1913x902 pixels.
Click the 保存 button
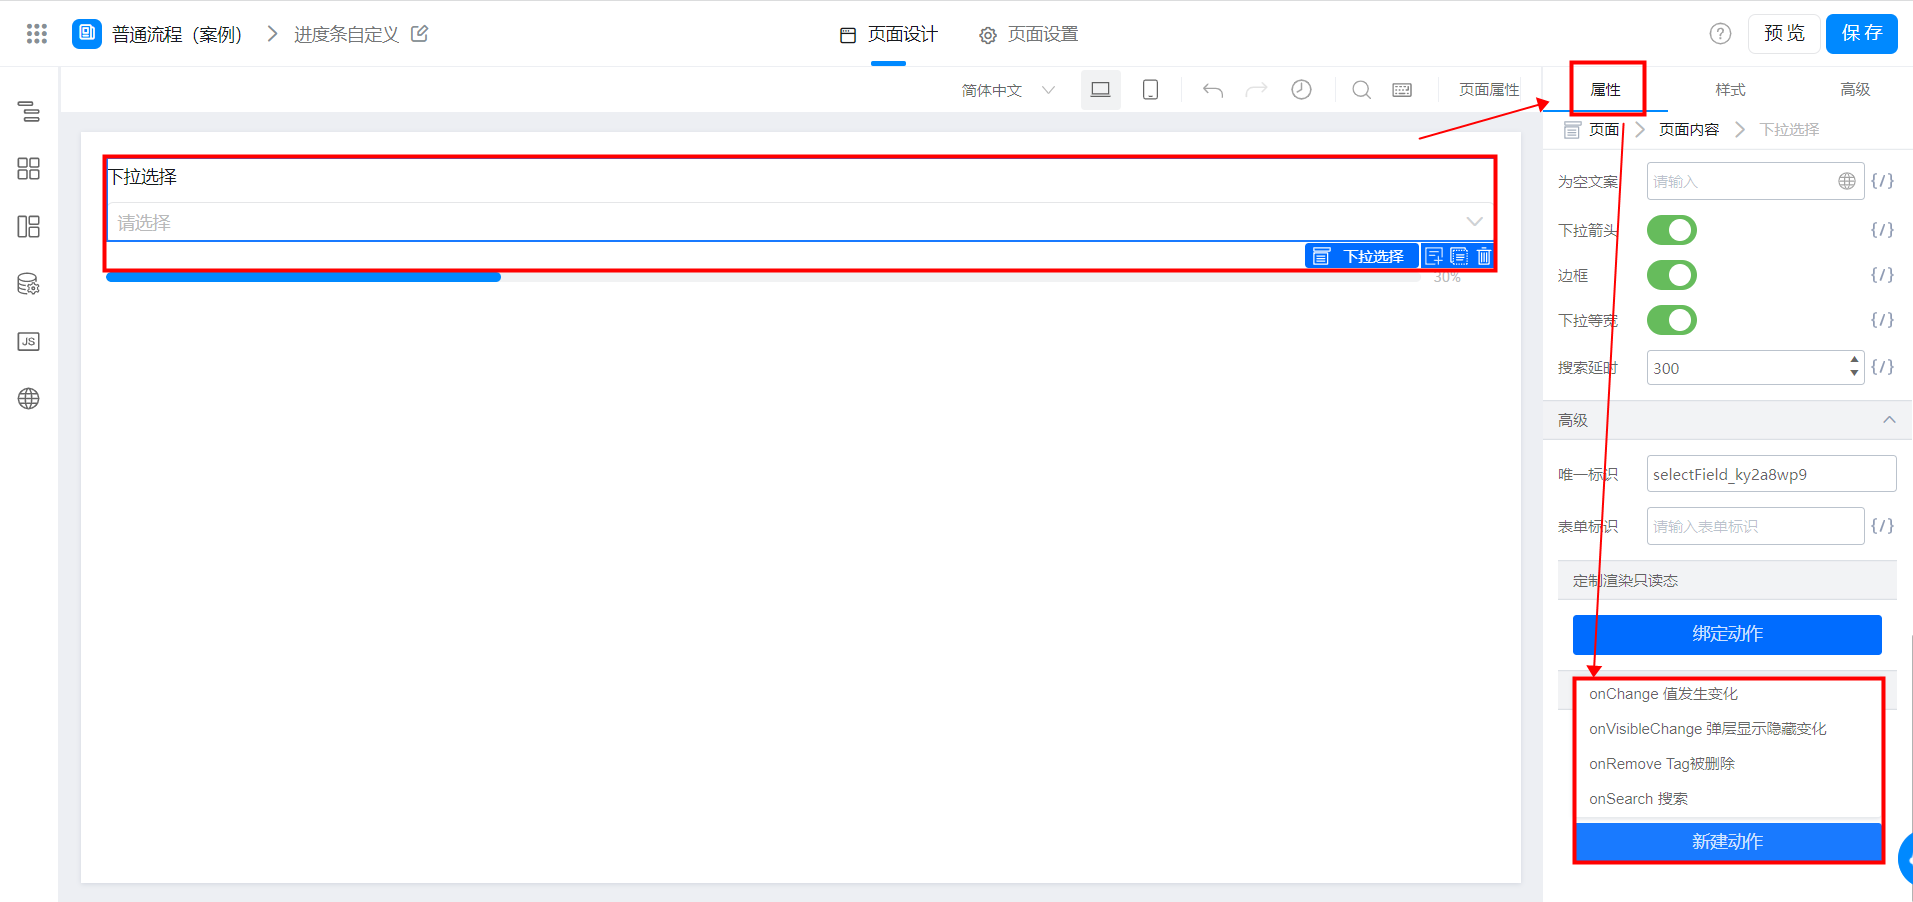click(x=1861, y=34)
